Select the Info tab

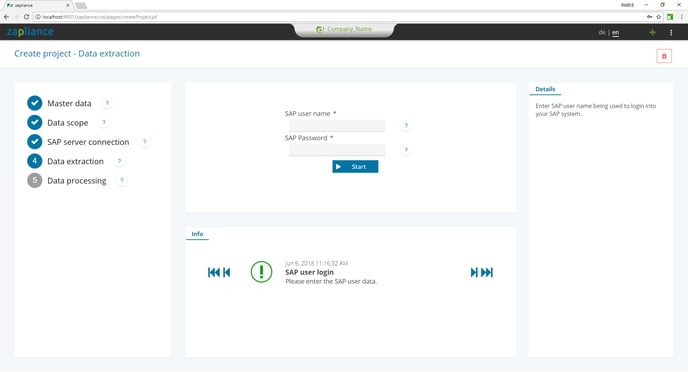(x=197, y=234)
